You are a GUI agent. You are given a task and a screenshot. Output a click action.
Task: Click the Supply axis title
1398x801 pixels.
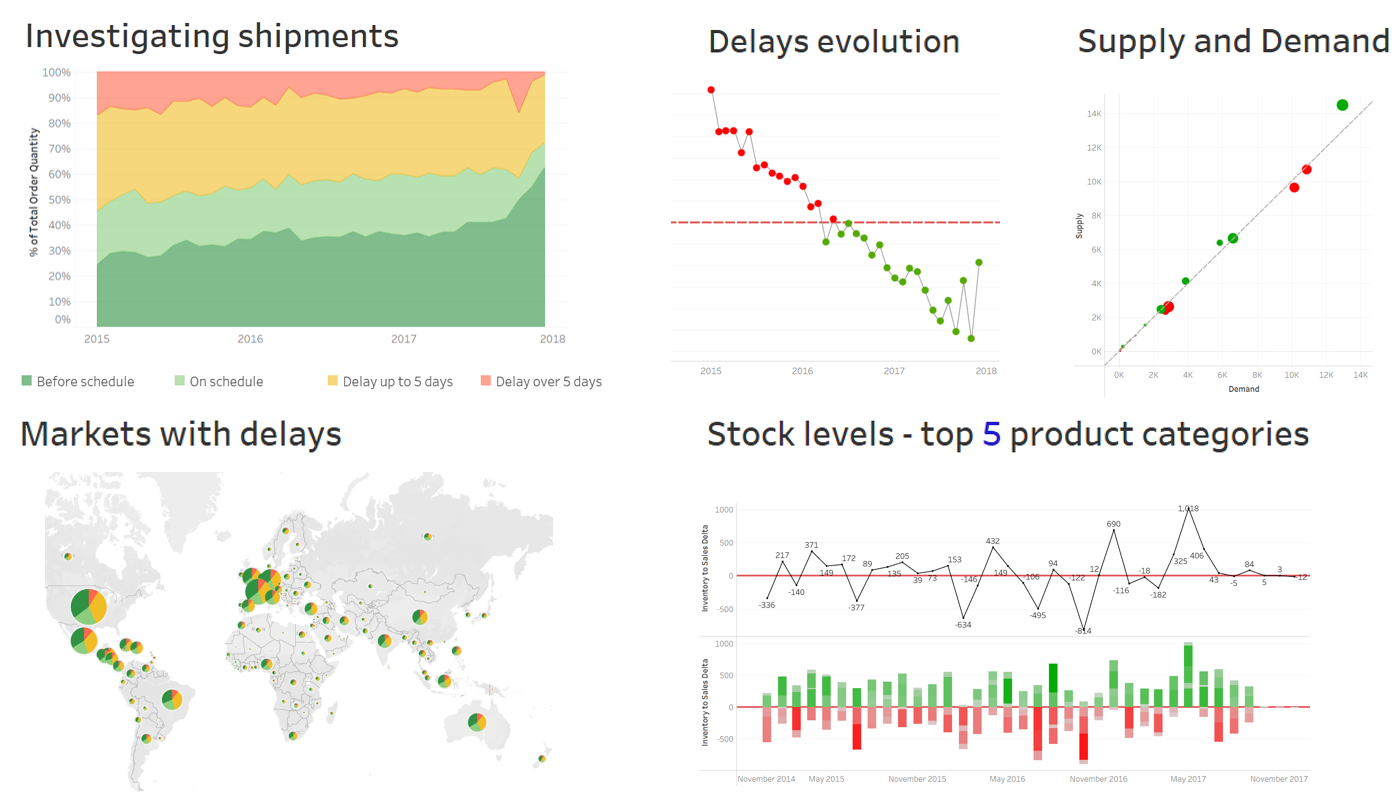1079,225
